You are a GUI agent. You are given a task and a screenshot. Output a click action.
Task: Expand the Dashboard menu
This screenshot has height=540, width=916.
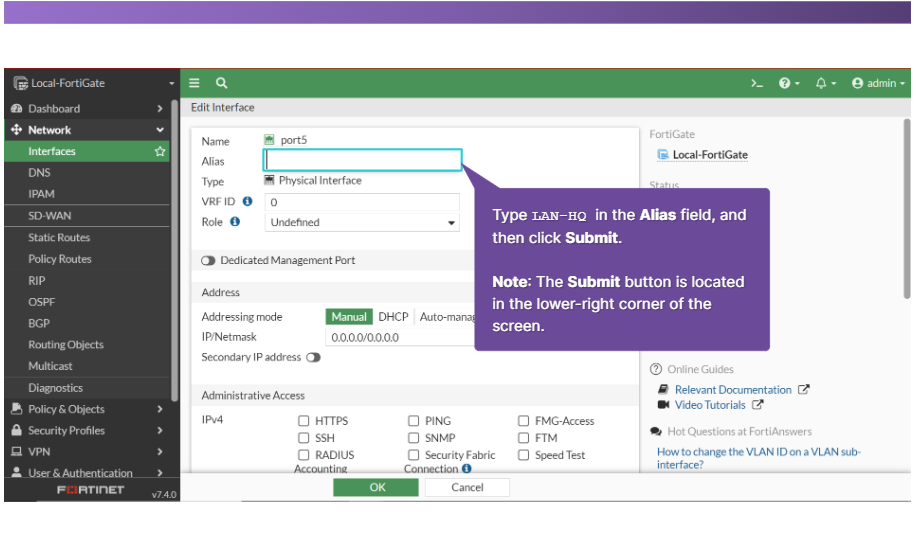coord(87,109)
